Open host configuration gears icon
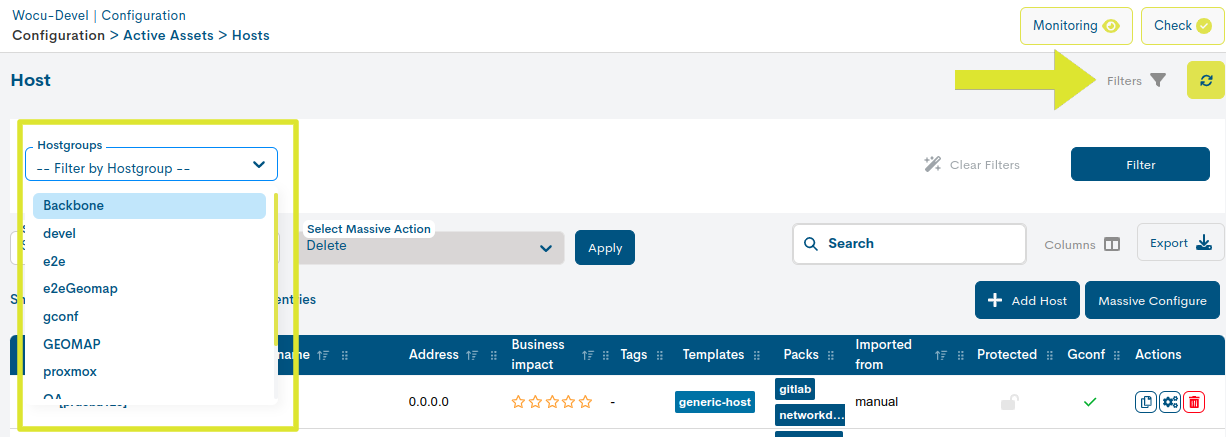The image size is (1226, 437). coord(1170,402)
